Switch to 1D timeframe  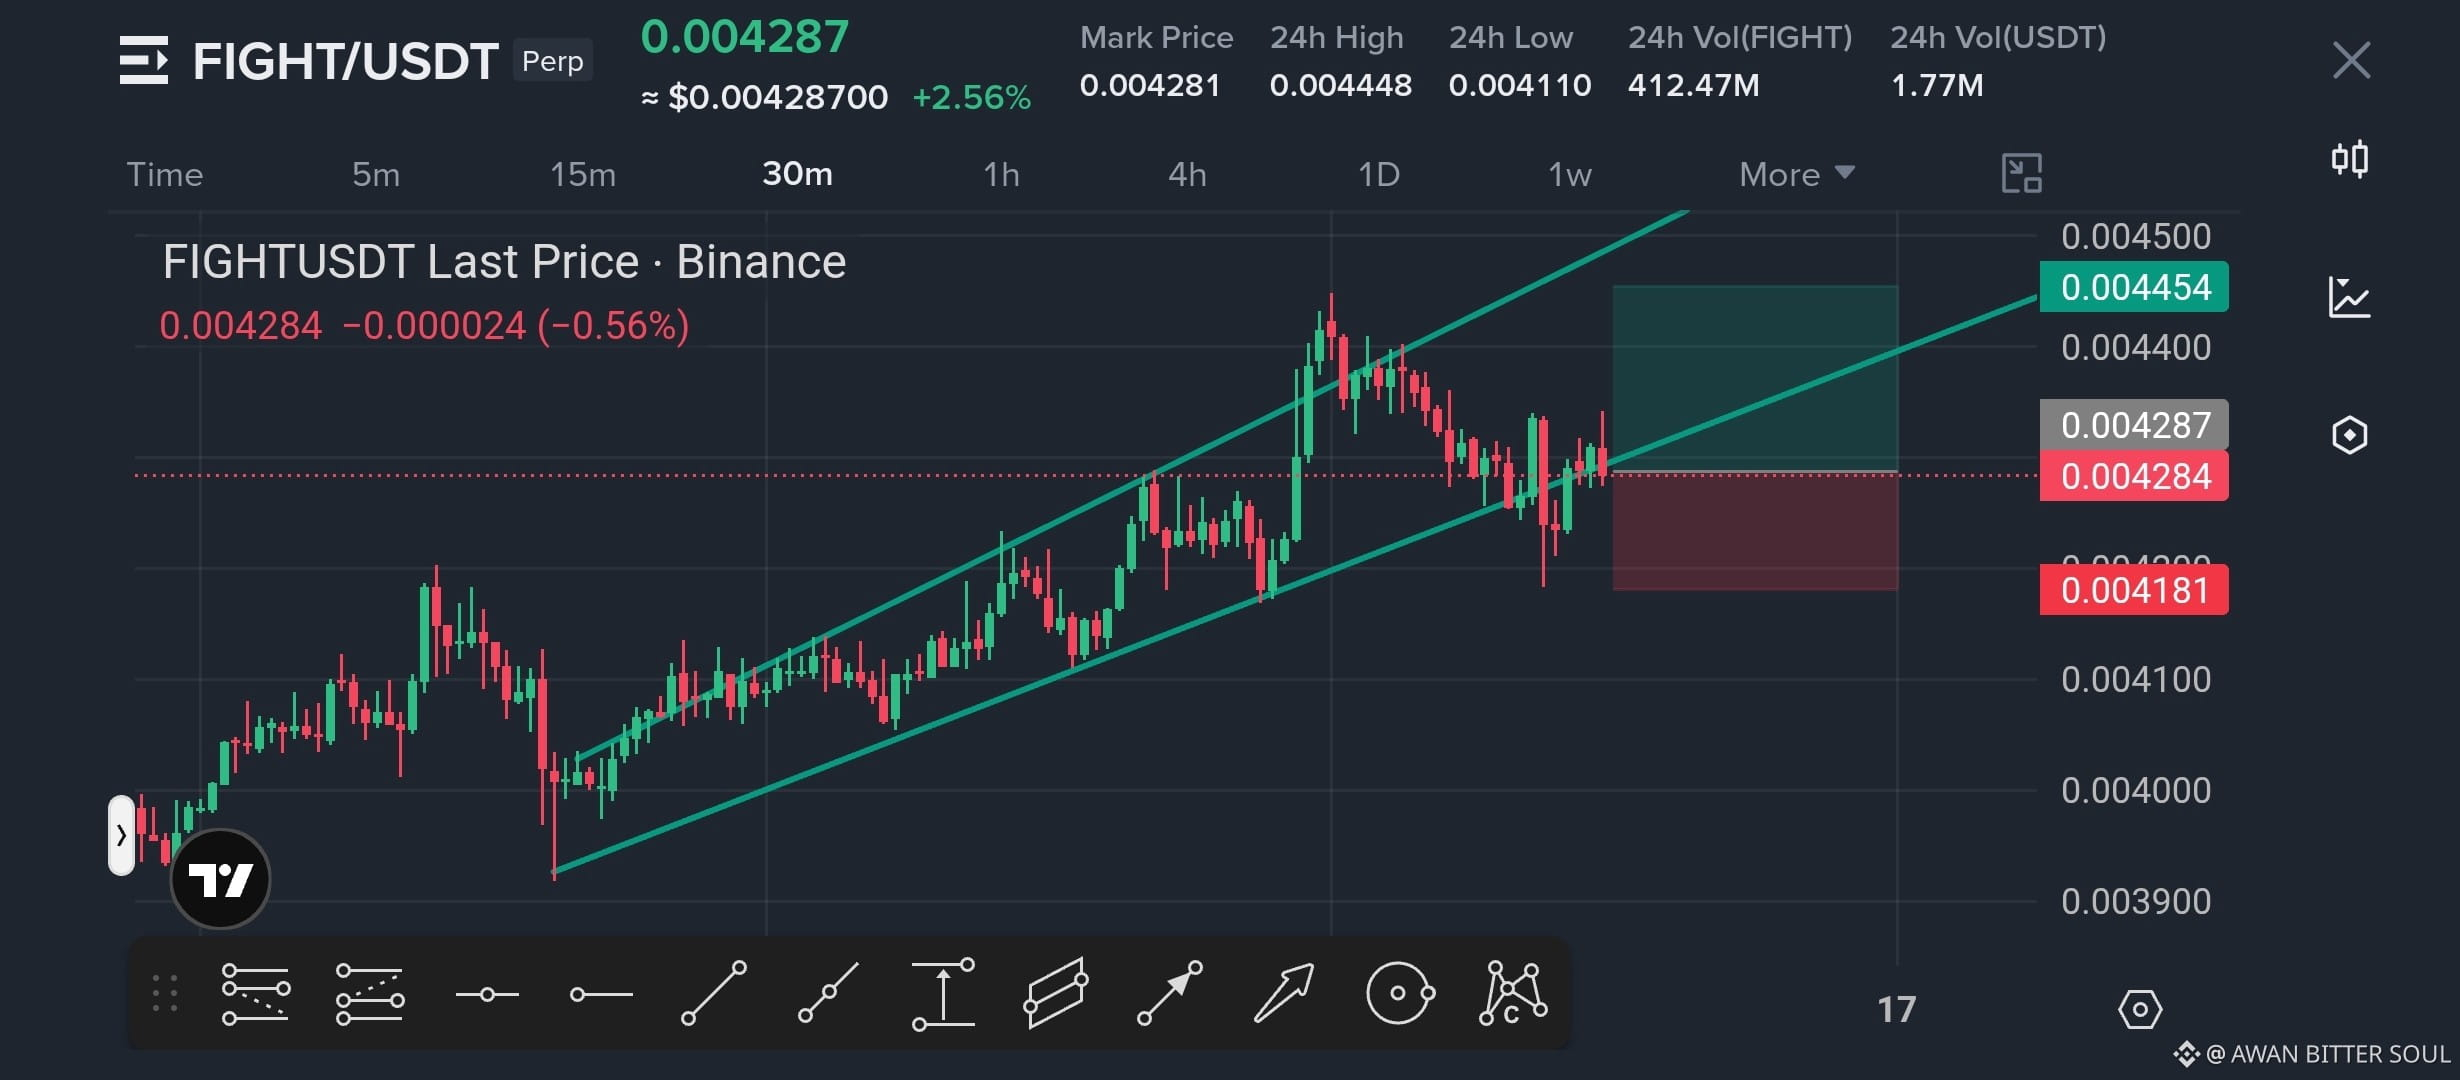coord(1378,175)
